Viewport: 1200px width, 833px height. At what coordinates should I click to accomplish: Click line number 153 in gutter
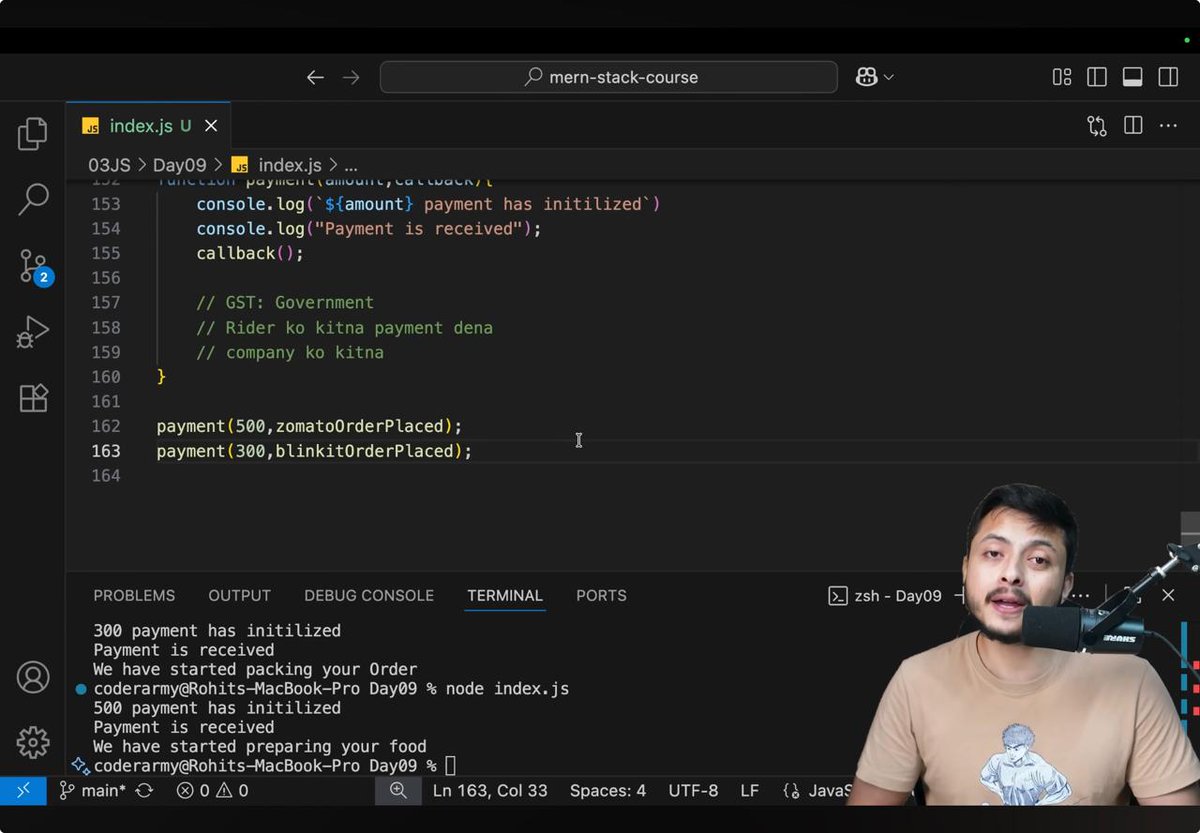[x=106, y=204]
